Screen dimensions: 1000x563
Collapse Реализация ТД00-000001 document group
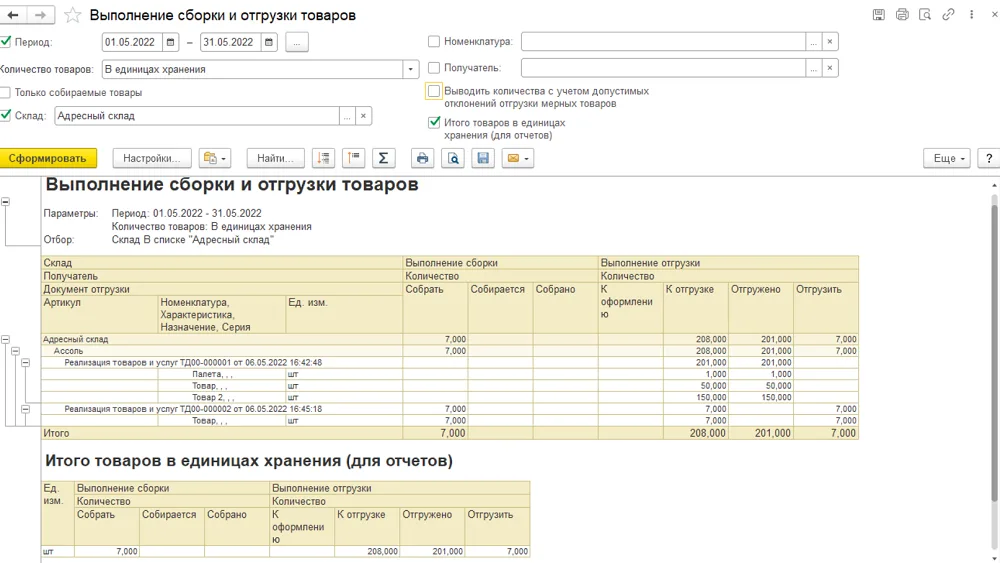pyautogui.click(x=26, y=363)
